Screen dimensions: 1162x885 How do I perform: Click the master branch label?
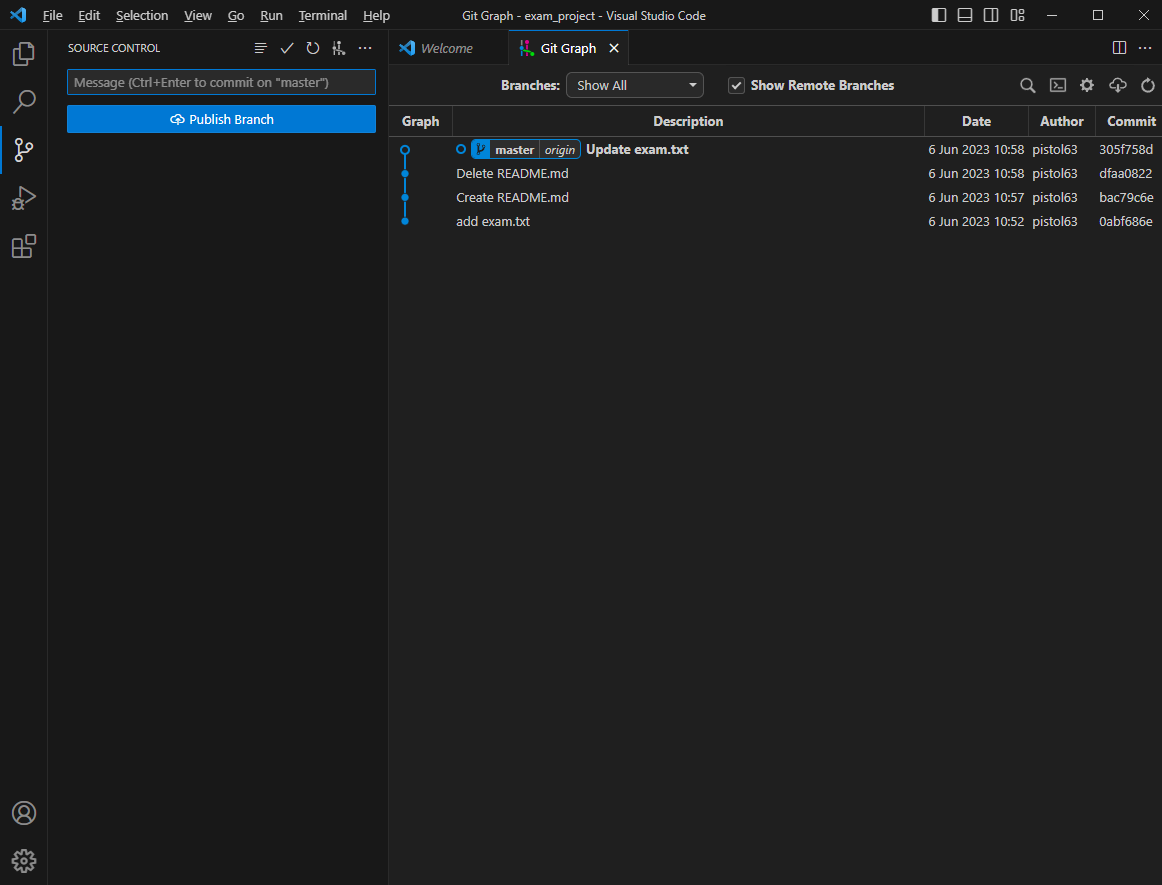[x=514, y=150]
